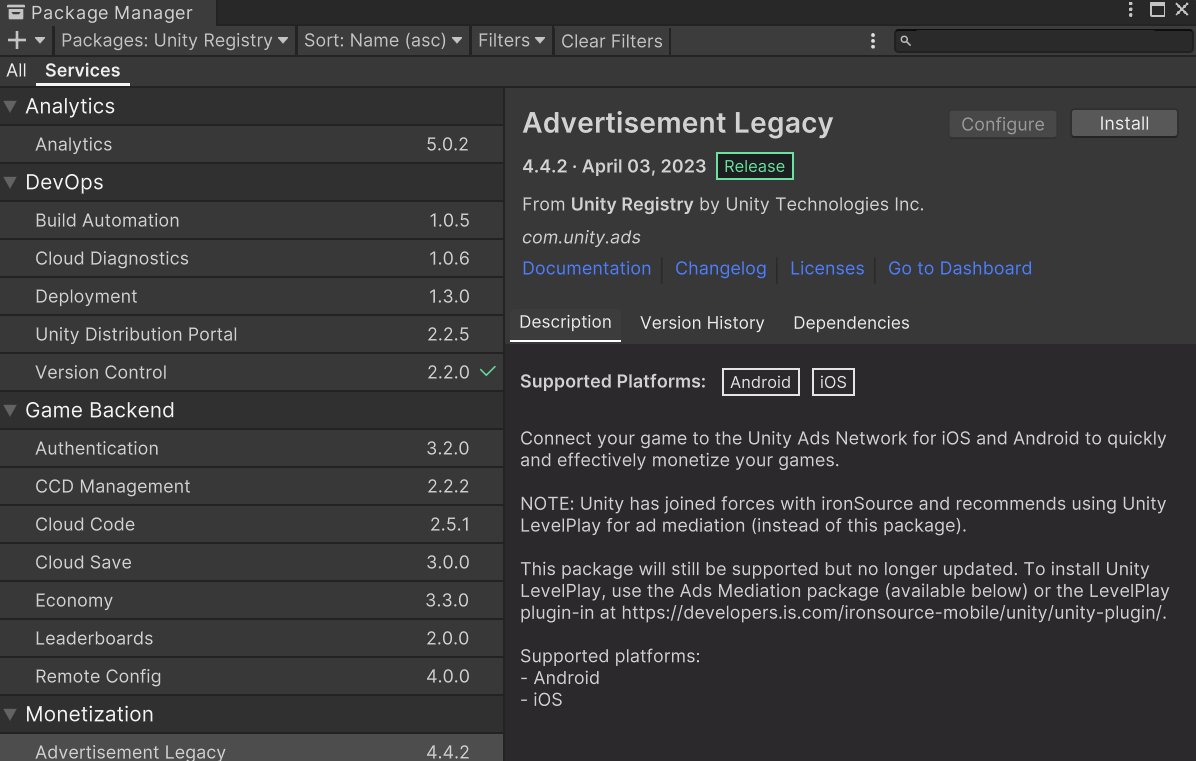Open the Sort: Name (asc) dropdown
1196x761 pixels.
(383, 40)
